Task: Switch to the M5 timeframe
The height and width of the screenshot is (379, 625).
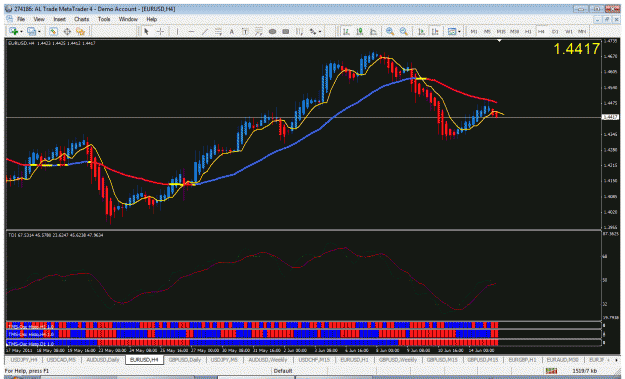Action: pyautogui.click(x=487, y=31)
